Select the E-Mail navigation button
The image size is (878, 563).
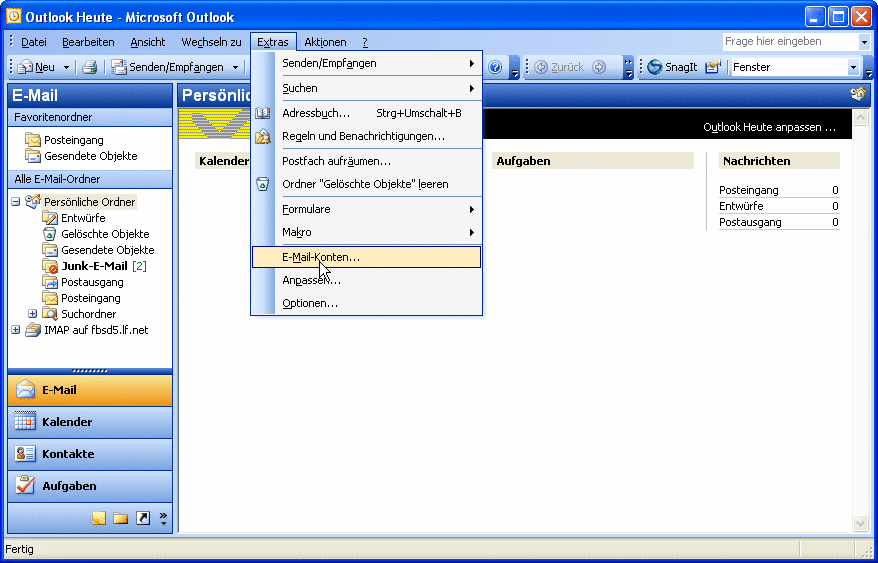click(90, 390)
